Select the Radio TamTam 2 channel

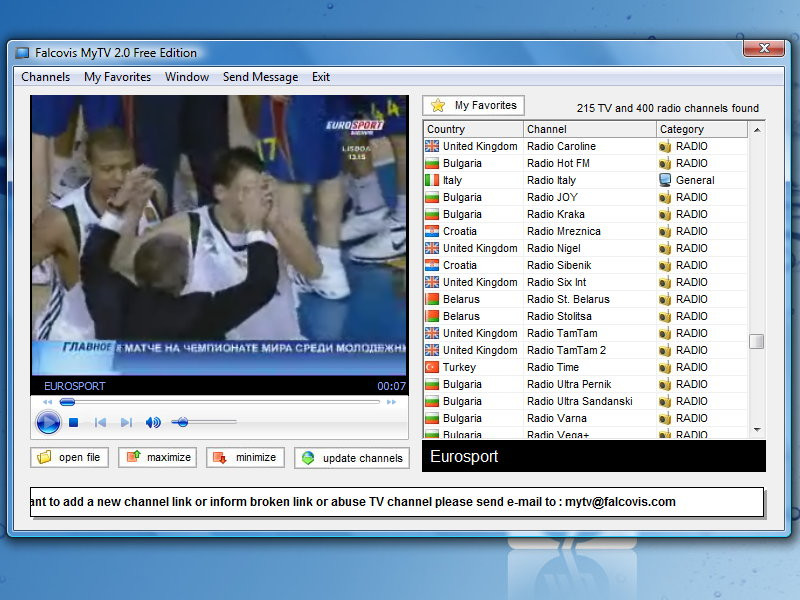586,351
